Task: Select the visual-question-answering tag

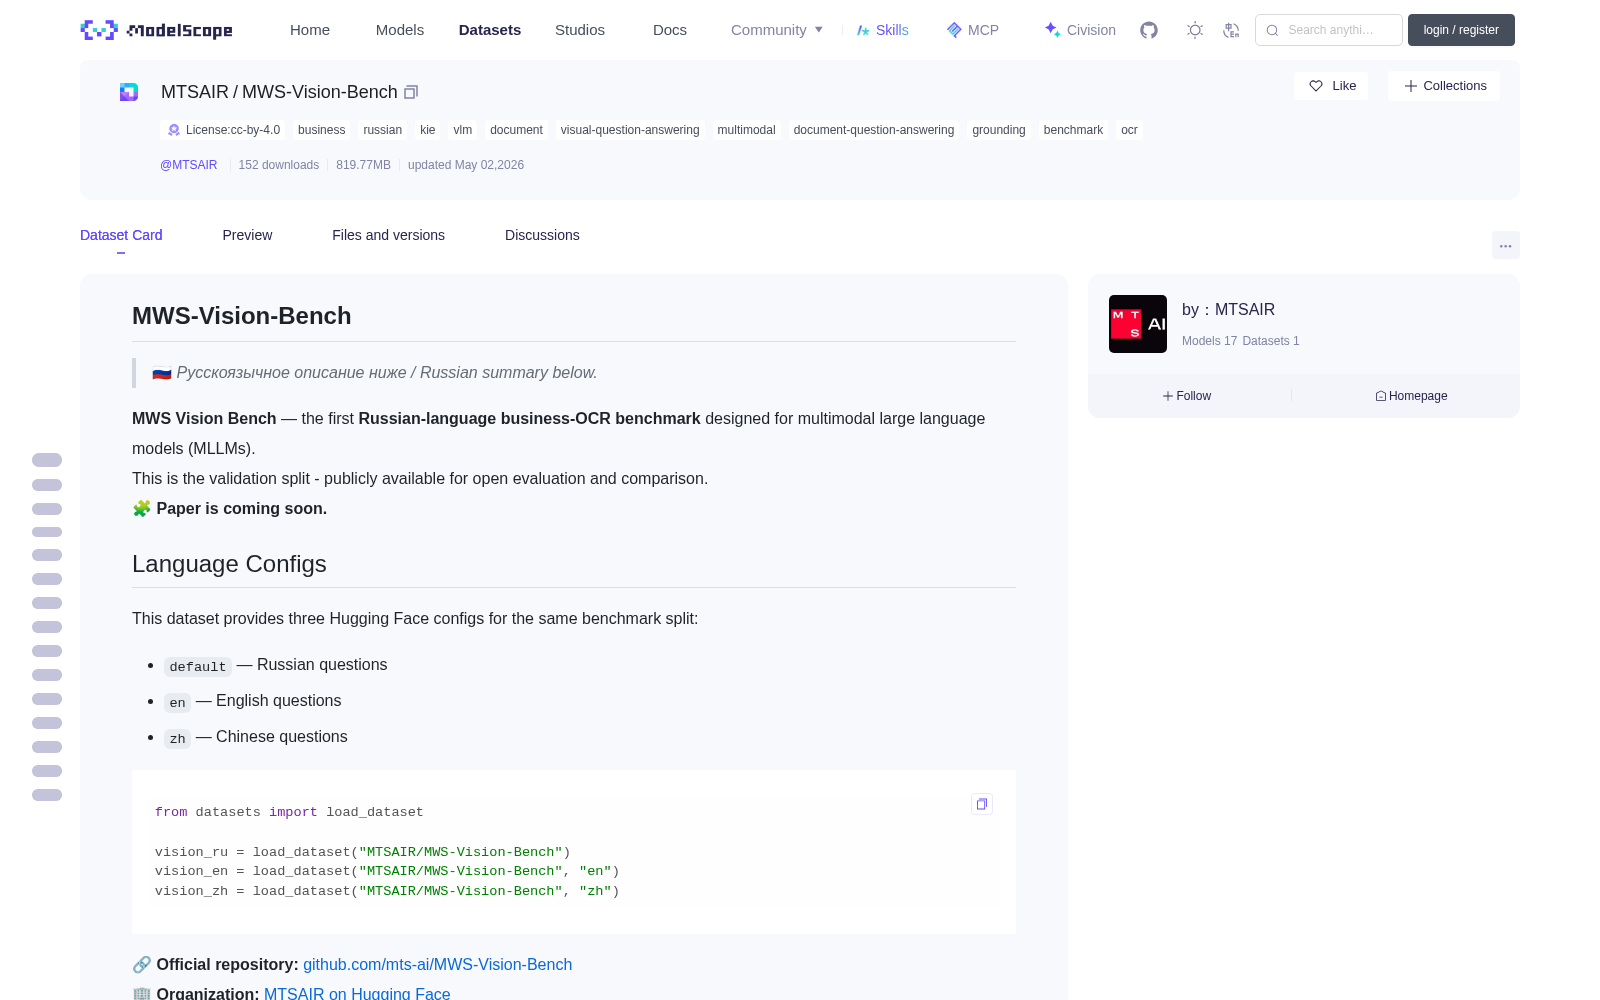Action: pyautogui.click(x=630, y=130)
